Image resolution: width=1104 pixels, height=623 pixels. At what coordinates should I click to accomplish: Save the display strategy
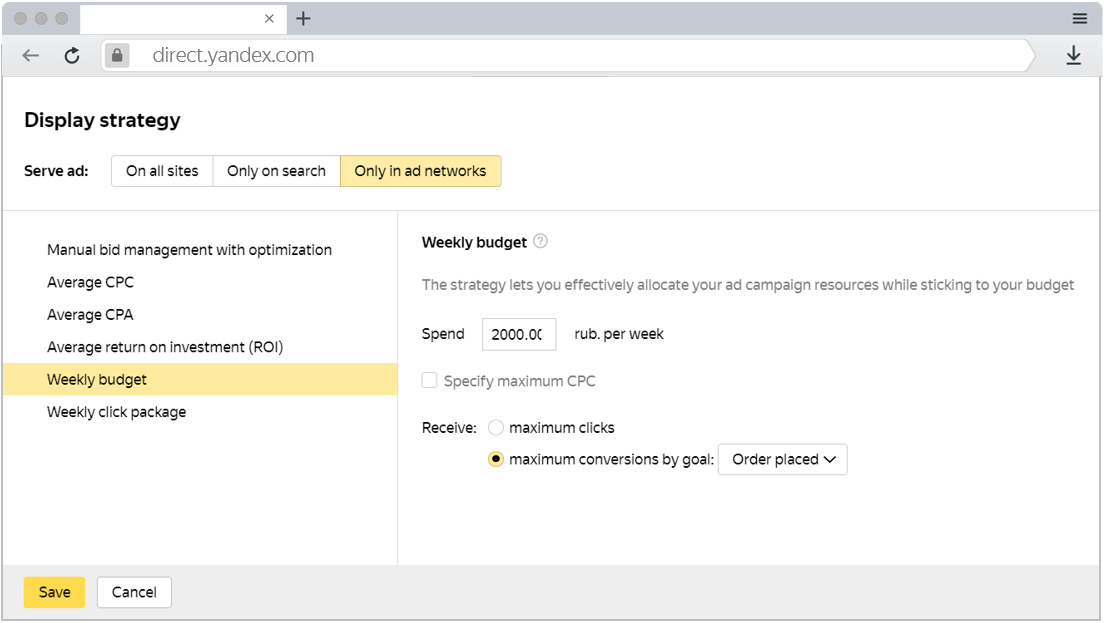pos(54,592)
